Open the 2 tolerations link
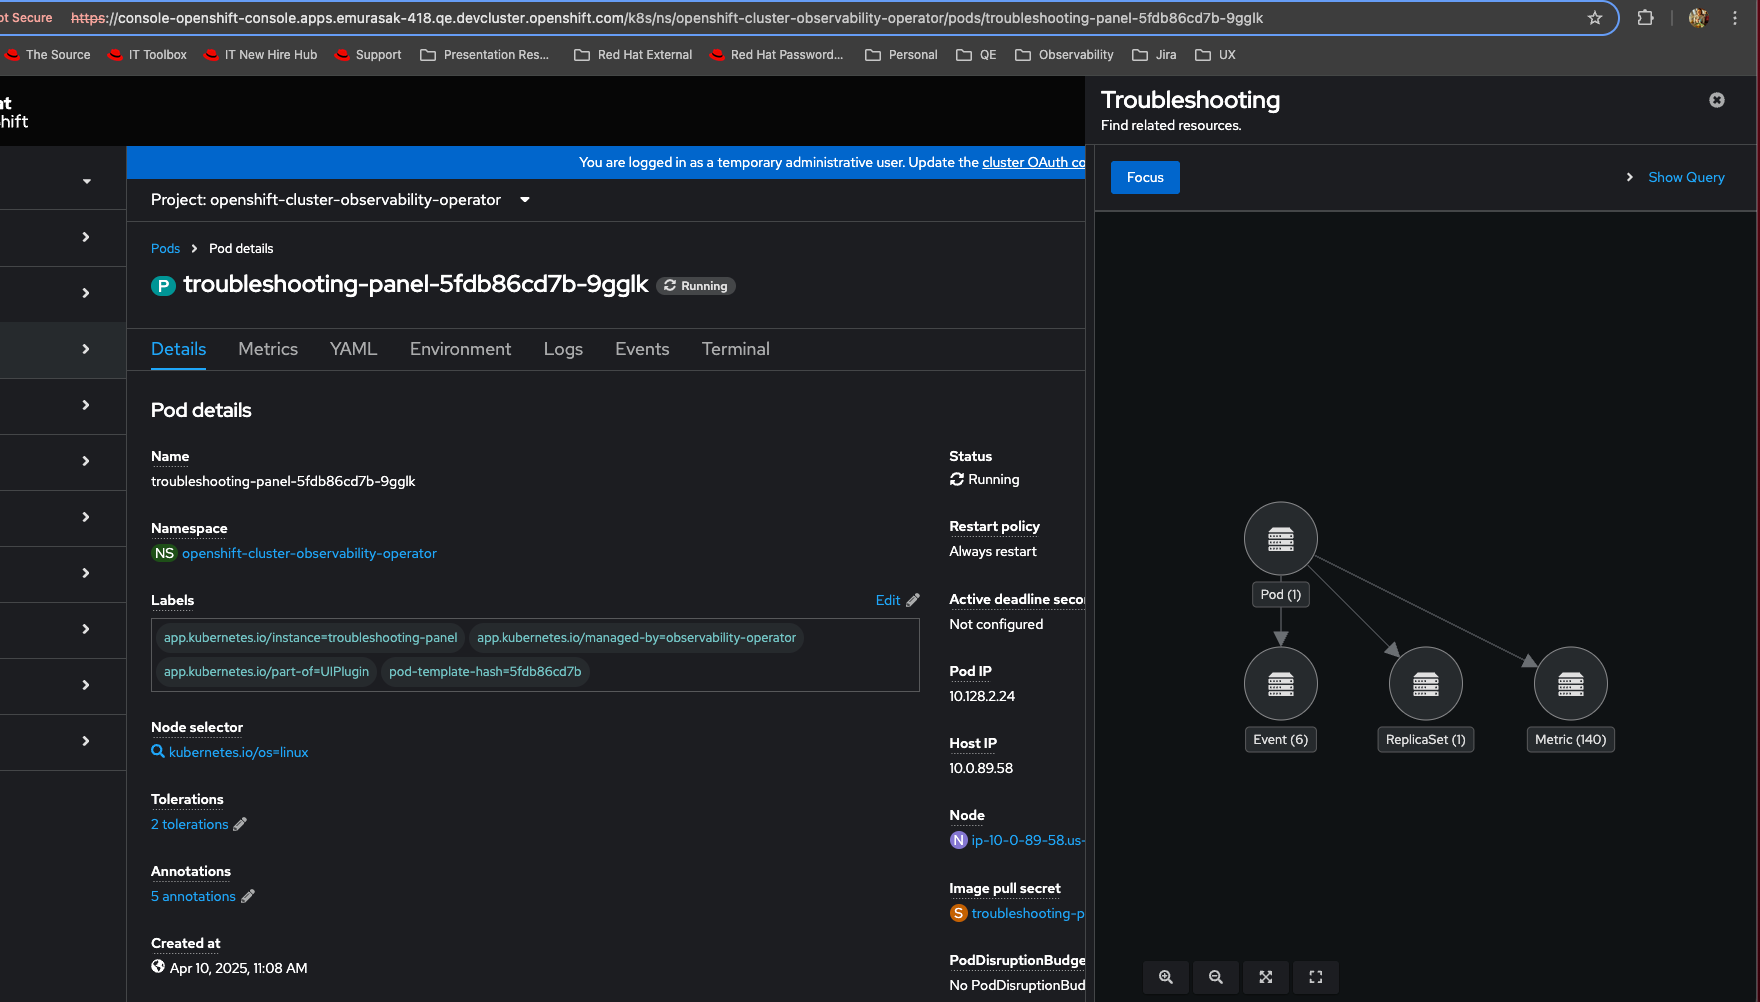1760x1002 pixels. 190,824
